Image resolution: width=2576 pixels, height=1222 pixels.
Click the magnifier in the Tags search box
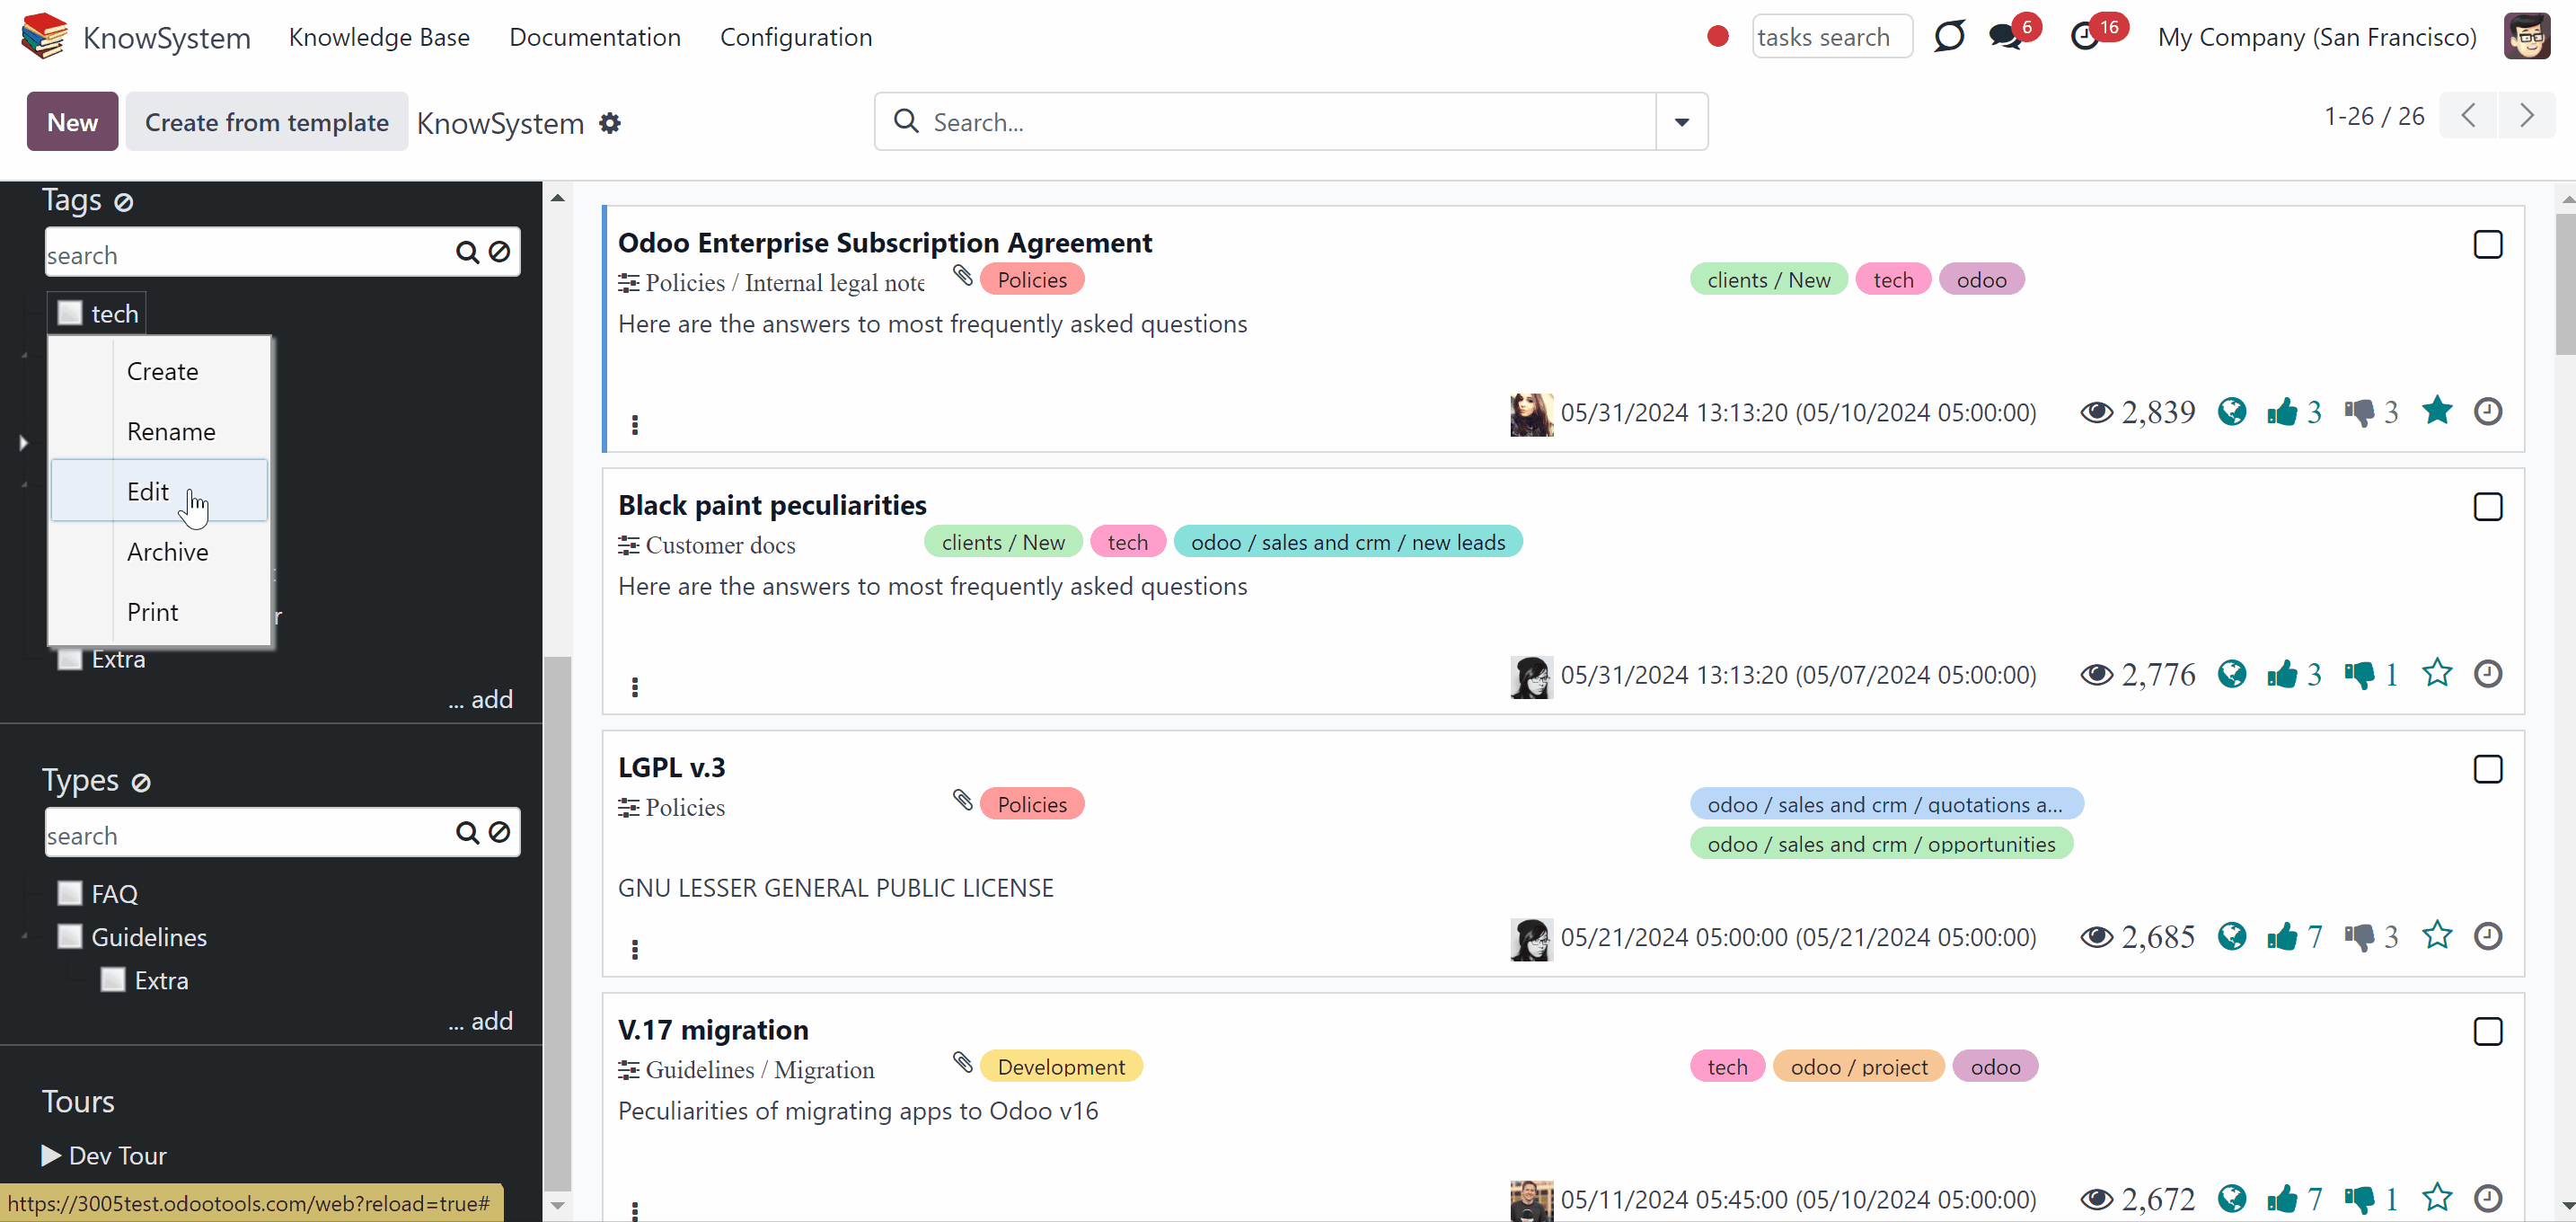(x=467, y=252)
